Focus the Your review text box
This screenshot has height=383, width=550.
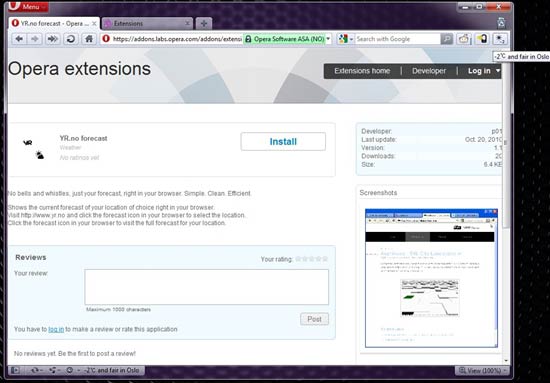click(207, 287)
